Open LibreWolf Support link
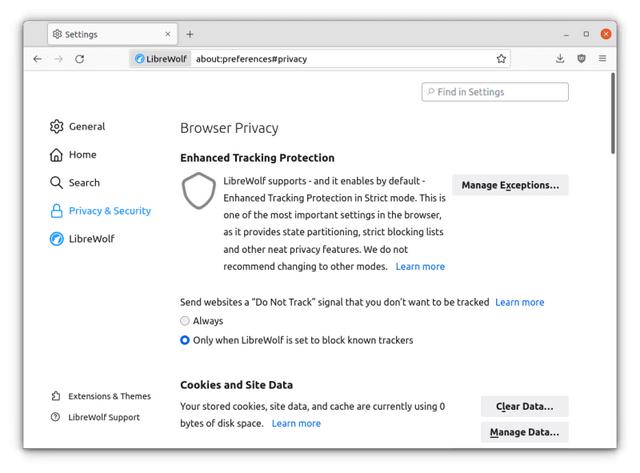 tap(96, 417)
